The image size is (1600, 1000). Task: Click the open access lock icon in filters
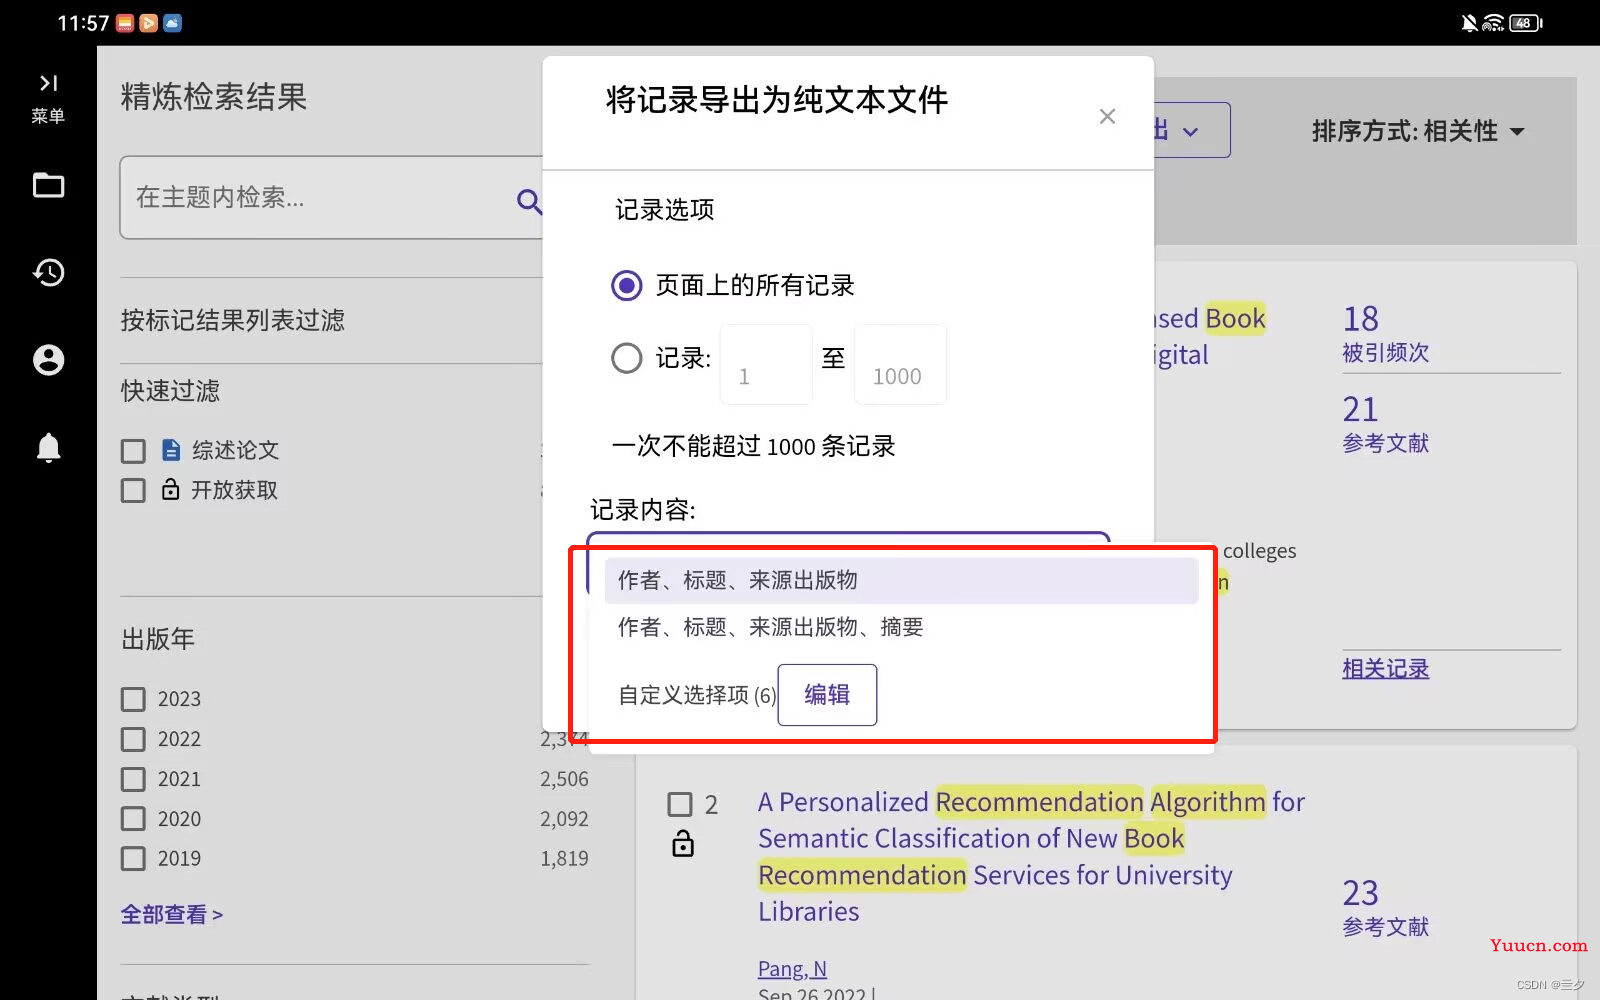[x=171, y=489]
